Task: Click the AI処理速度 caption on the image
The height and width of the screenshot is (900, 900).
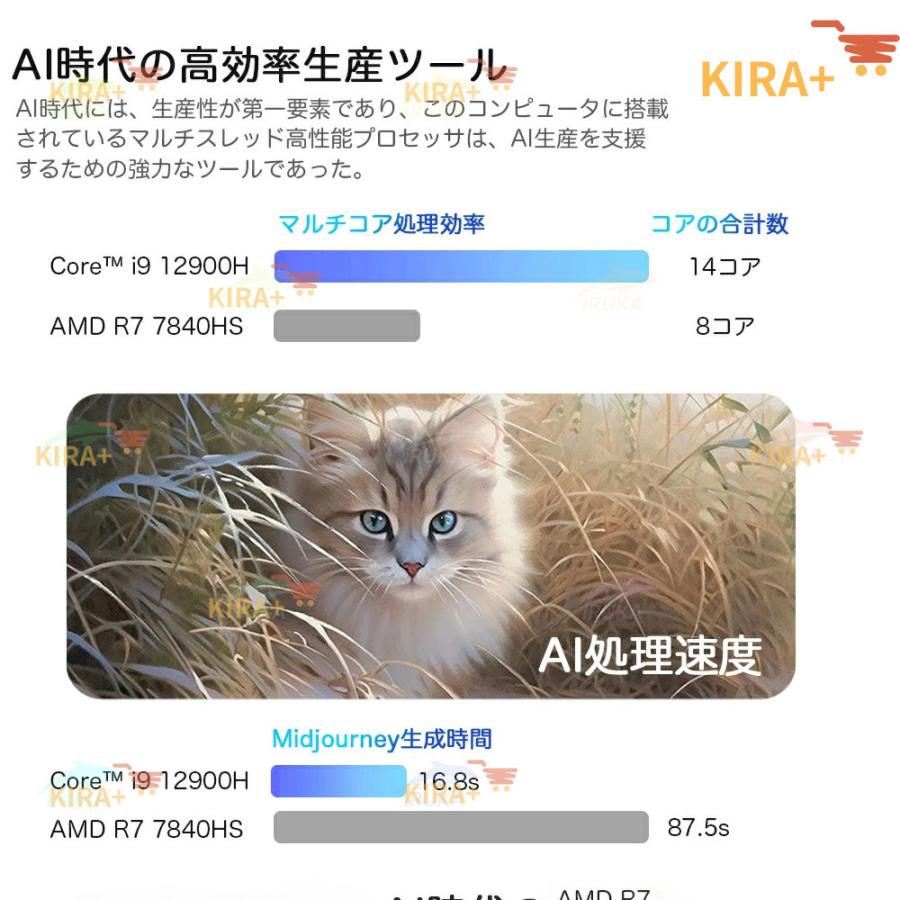Action: 649,656
